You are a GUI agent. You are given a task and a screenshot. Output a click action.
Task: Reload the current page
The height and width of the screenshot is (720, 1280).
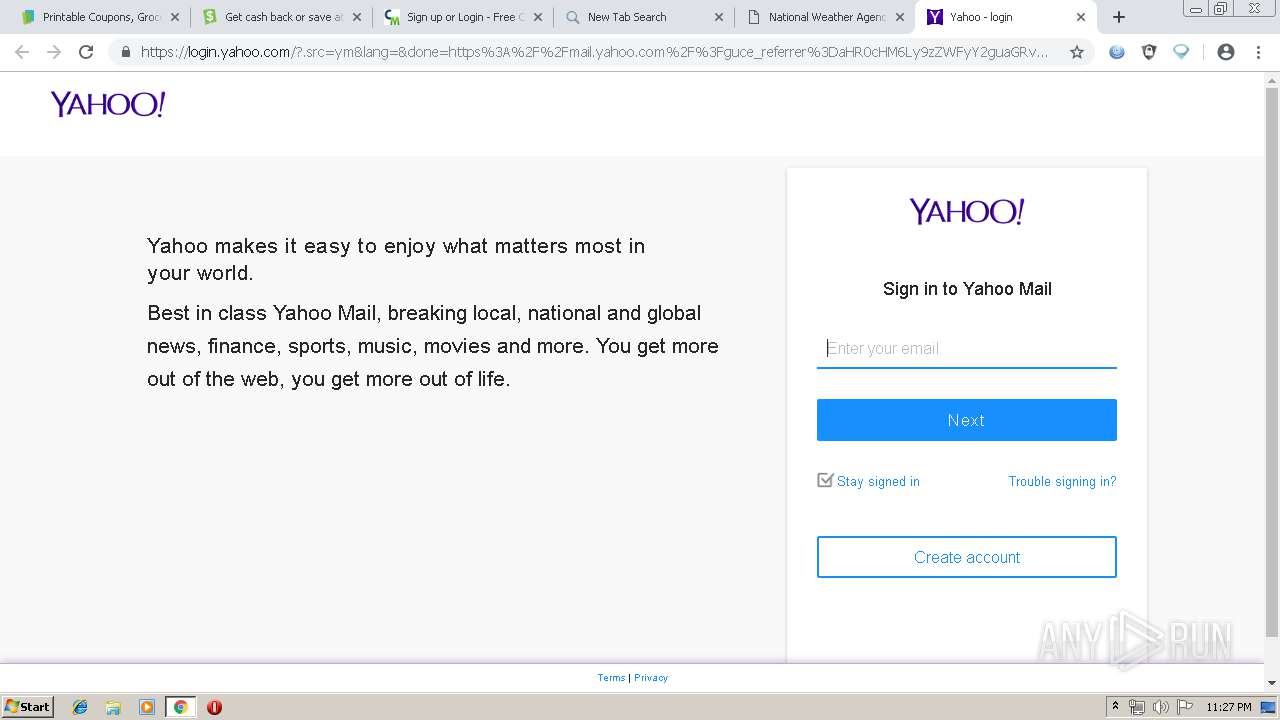[86, 52]
